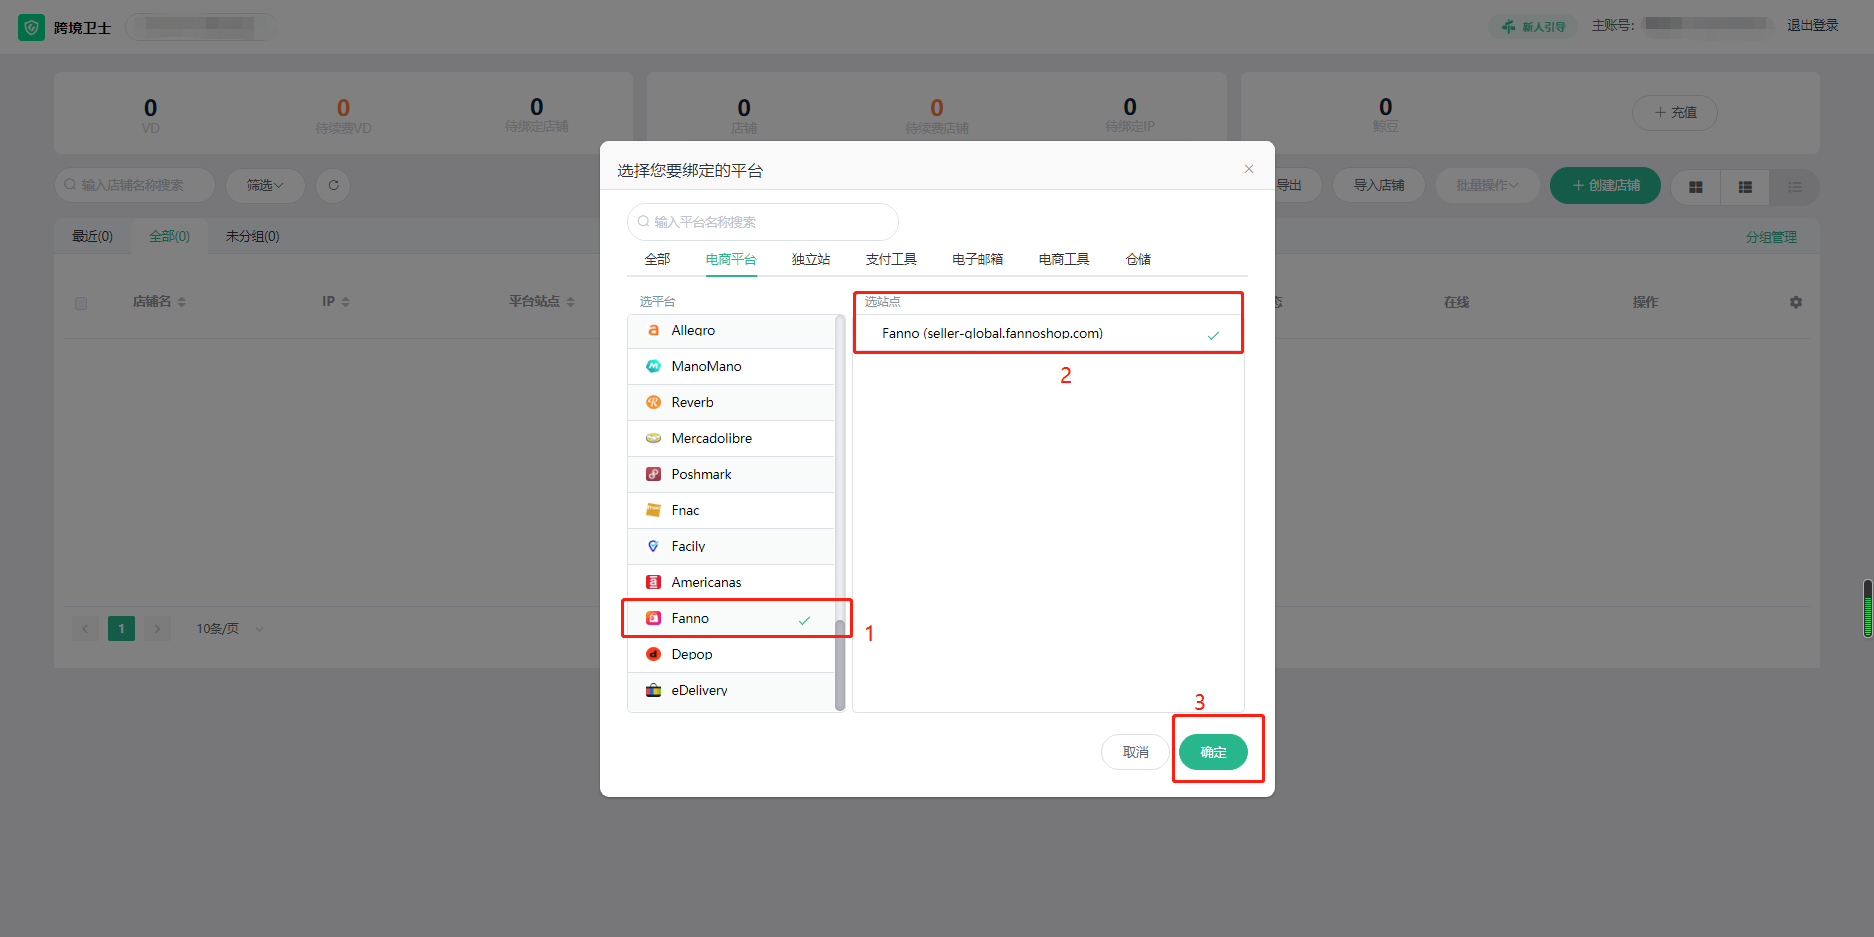
Task: Select eDelivery platform
Action: [x=731, y=690]
